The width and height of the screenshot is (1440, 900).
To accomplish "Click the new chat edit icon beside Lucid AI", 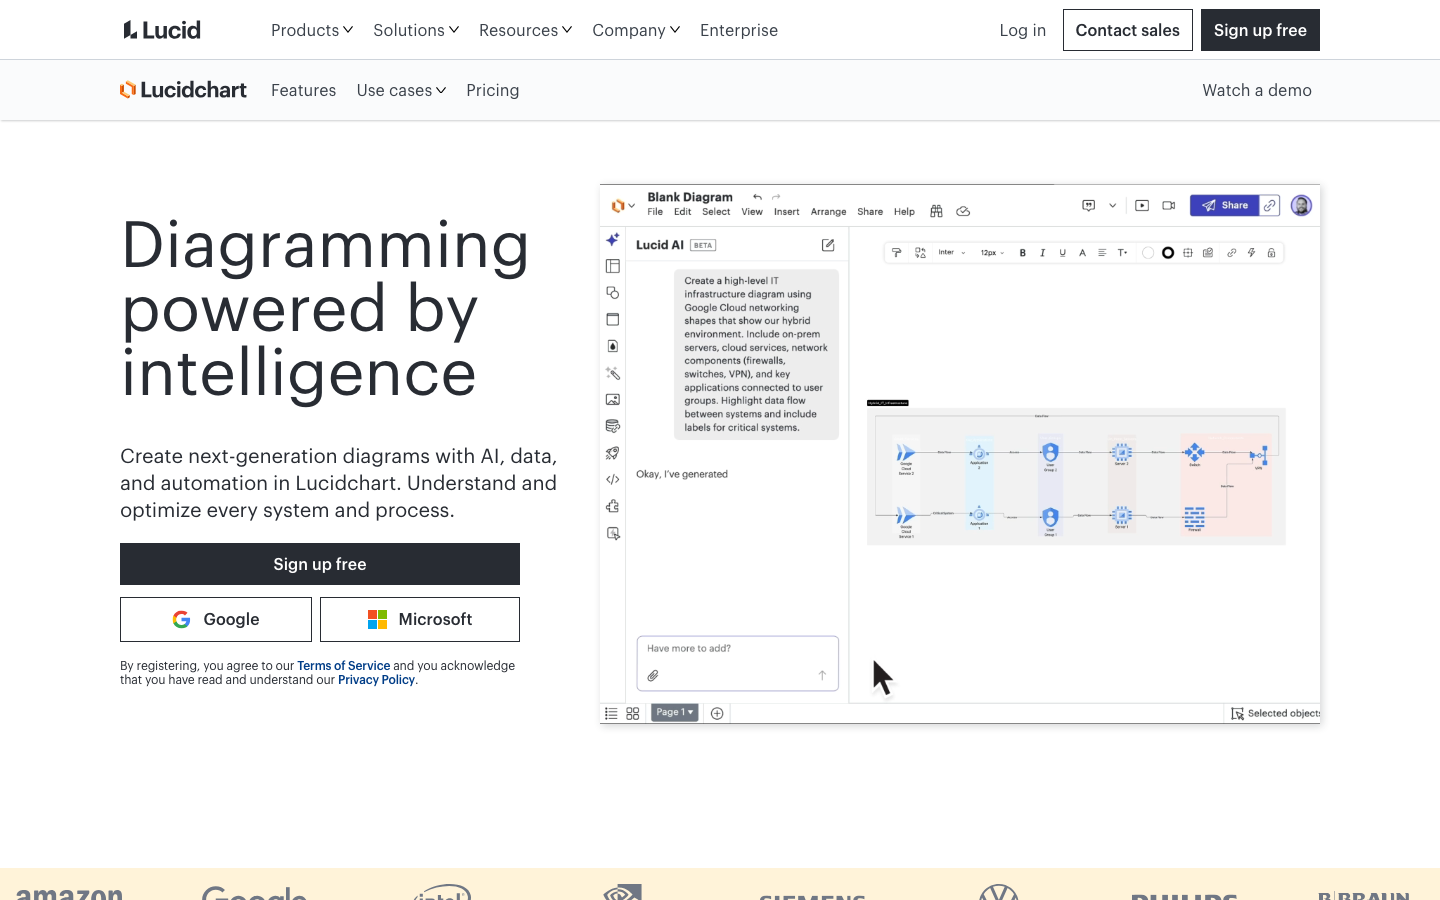I will 828,245.
